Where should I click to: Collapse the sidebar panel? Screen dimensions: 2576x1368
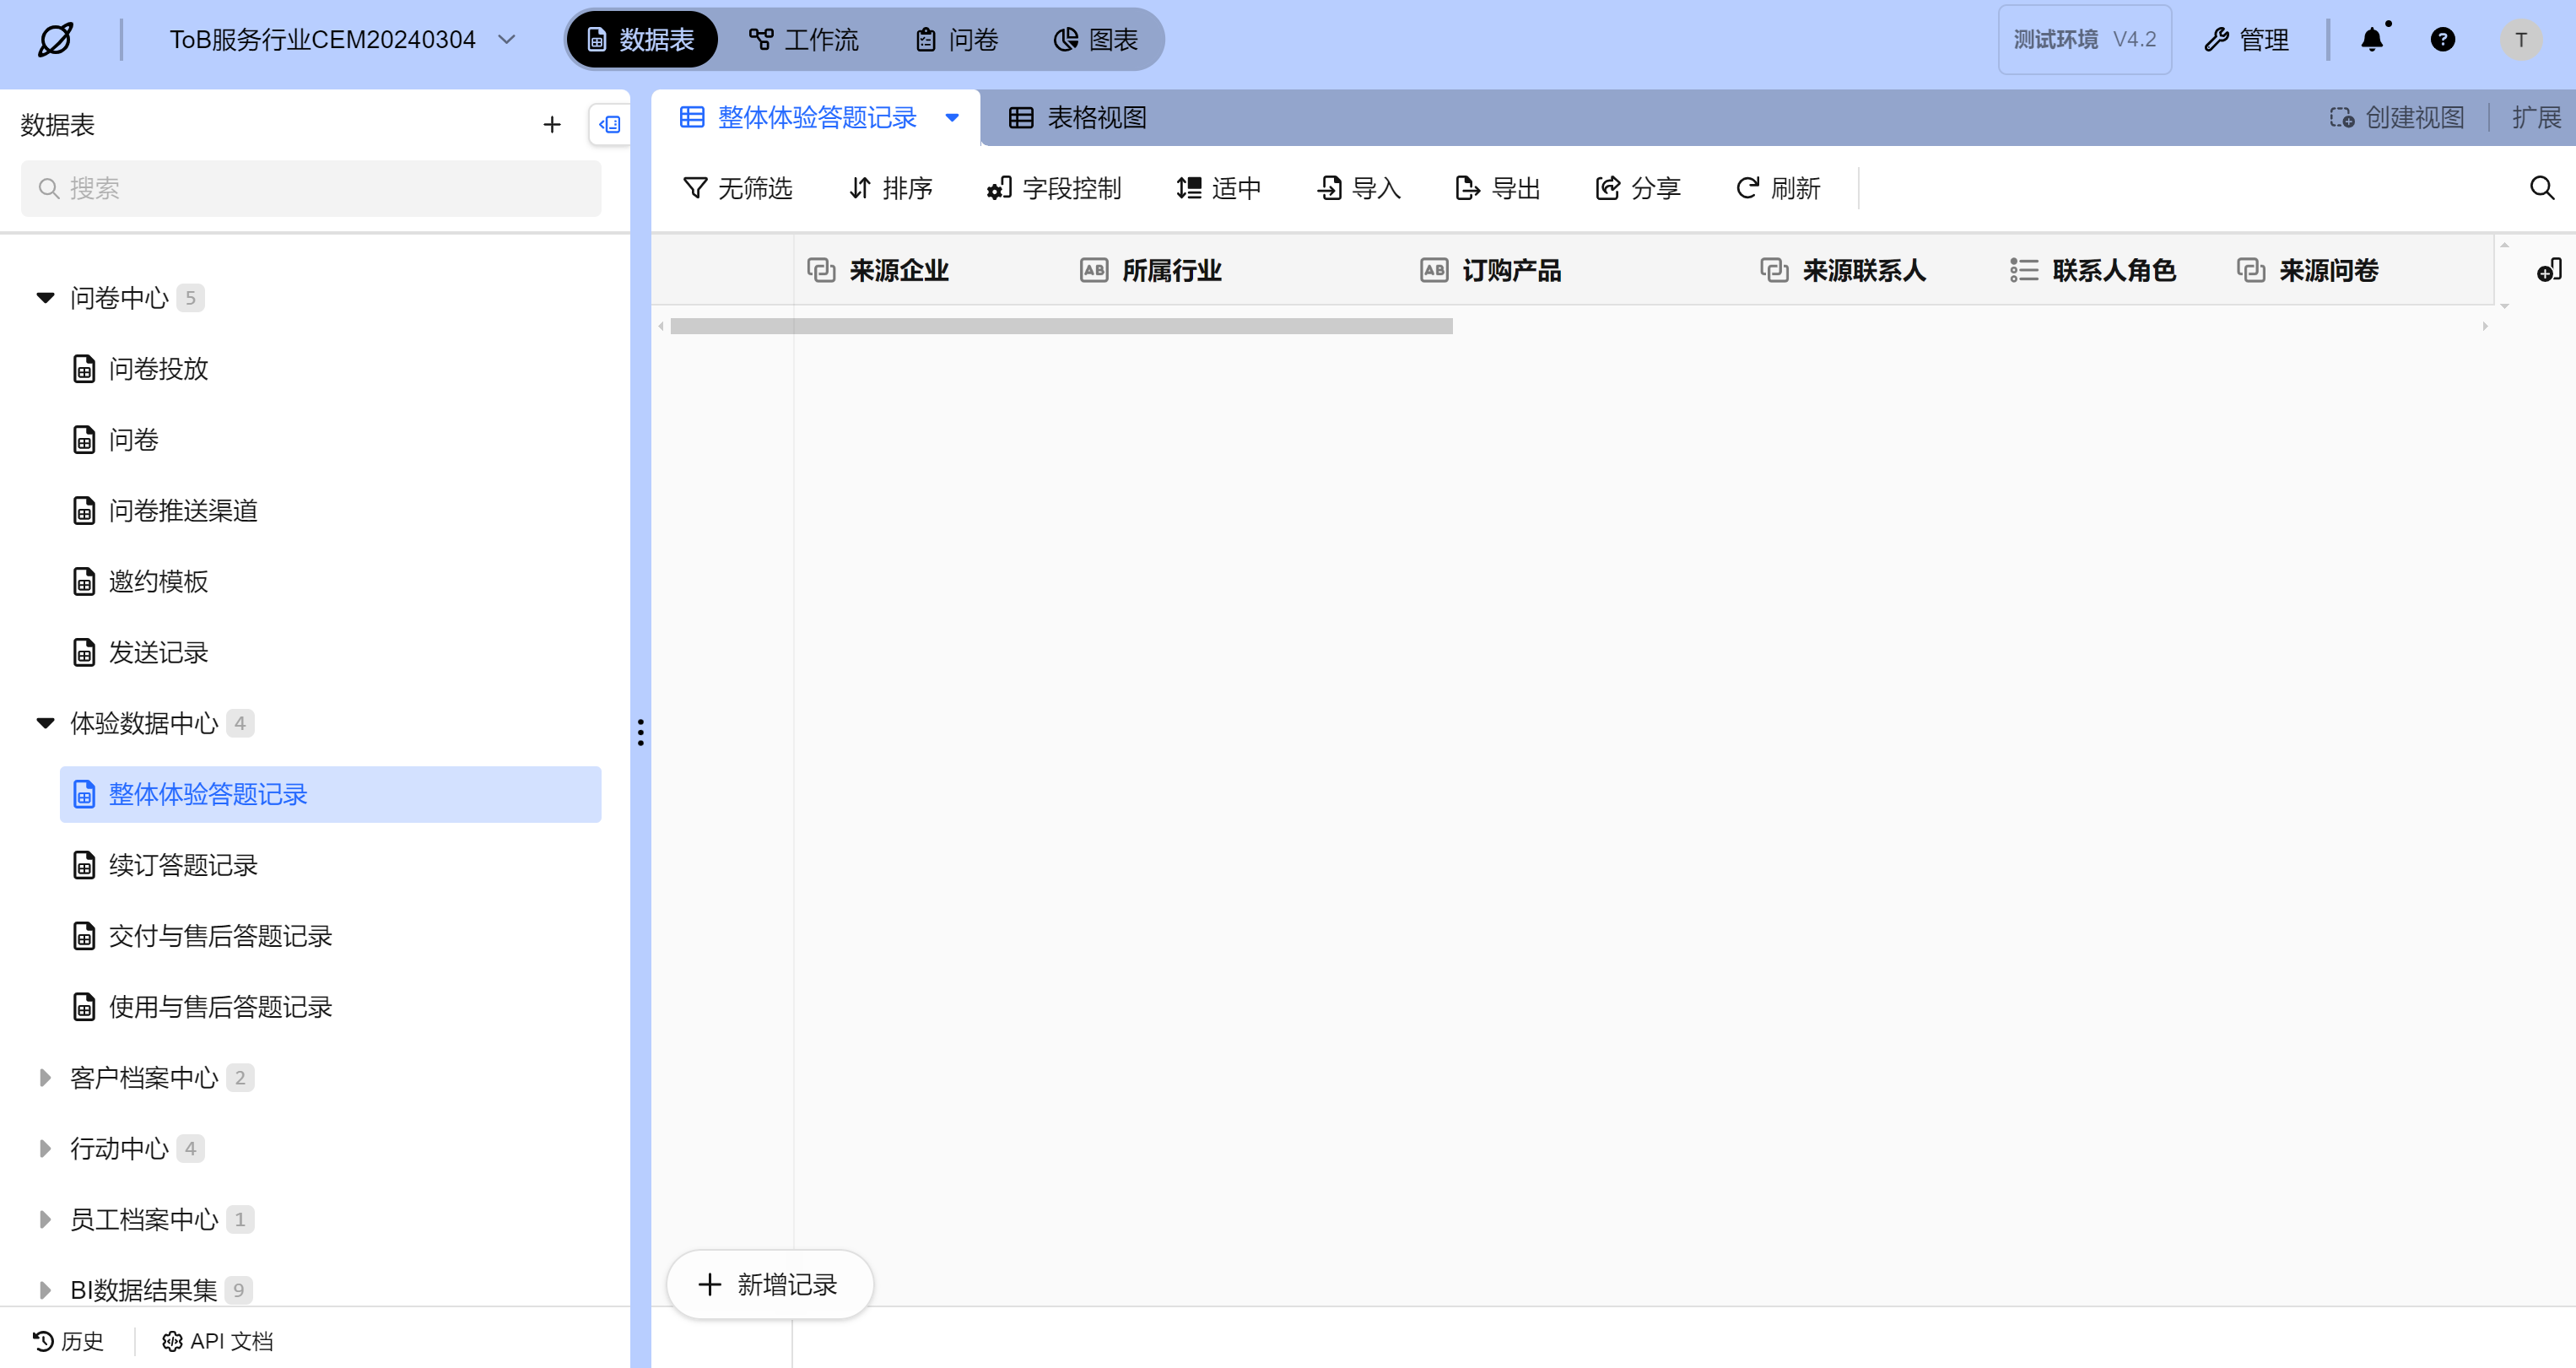(x=609, y=125)
